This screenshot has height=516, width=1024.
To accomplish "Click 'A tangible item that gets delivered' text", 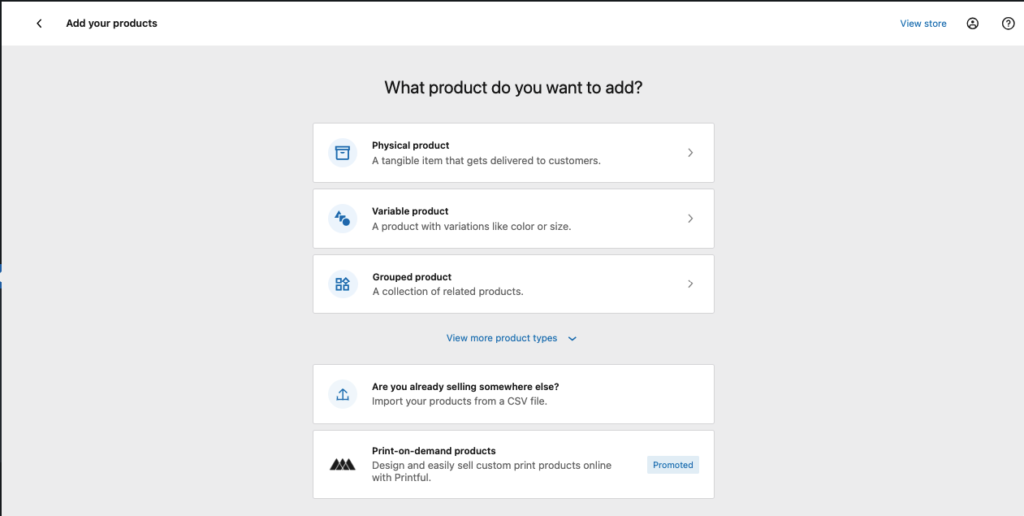I will point(486,161).
